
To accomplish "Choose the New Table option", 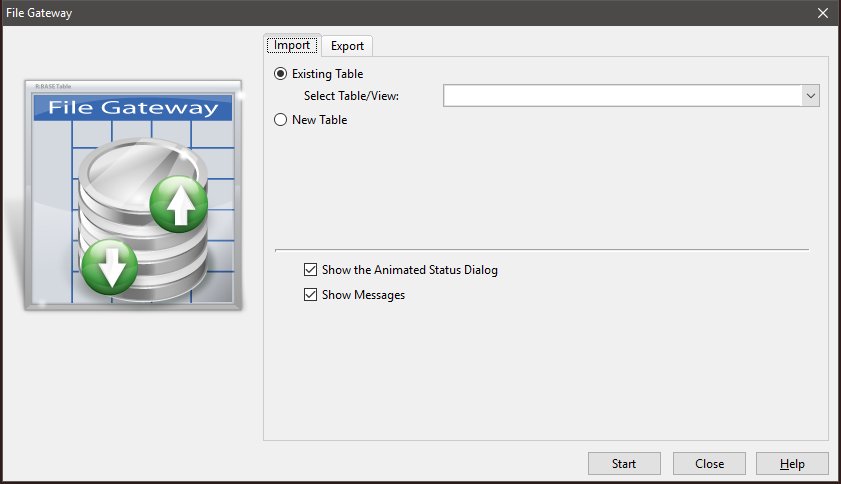I will tap(281, 120).
